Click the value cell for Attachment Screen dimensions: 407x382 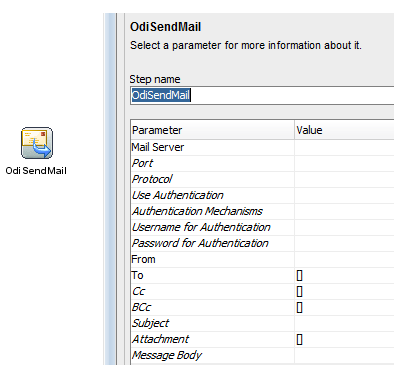(x=344, y=339)
